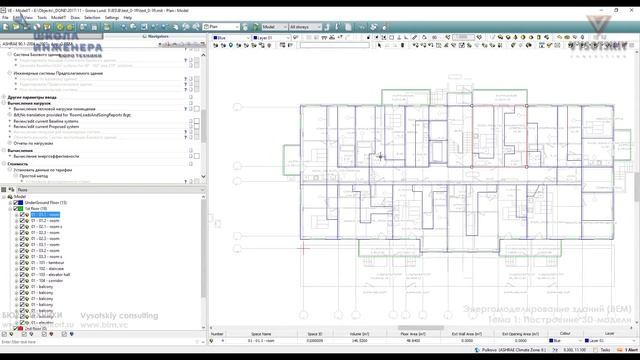The width and height of the screenshot is (640, 360).
Task: Open the All storeys dropdown
Action: [305, 27]
